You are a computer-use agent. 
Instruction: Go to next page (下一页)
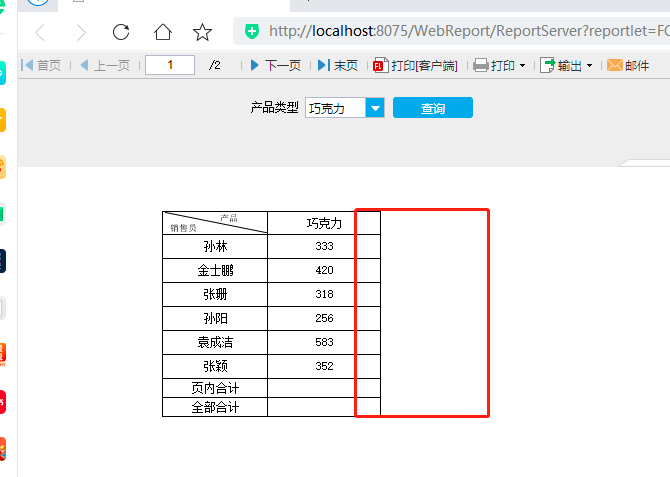click(x=276, y=65)
